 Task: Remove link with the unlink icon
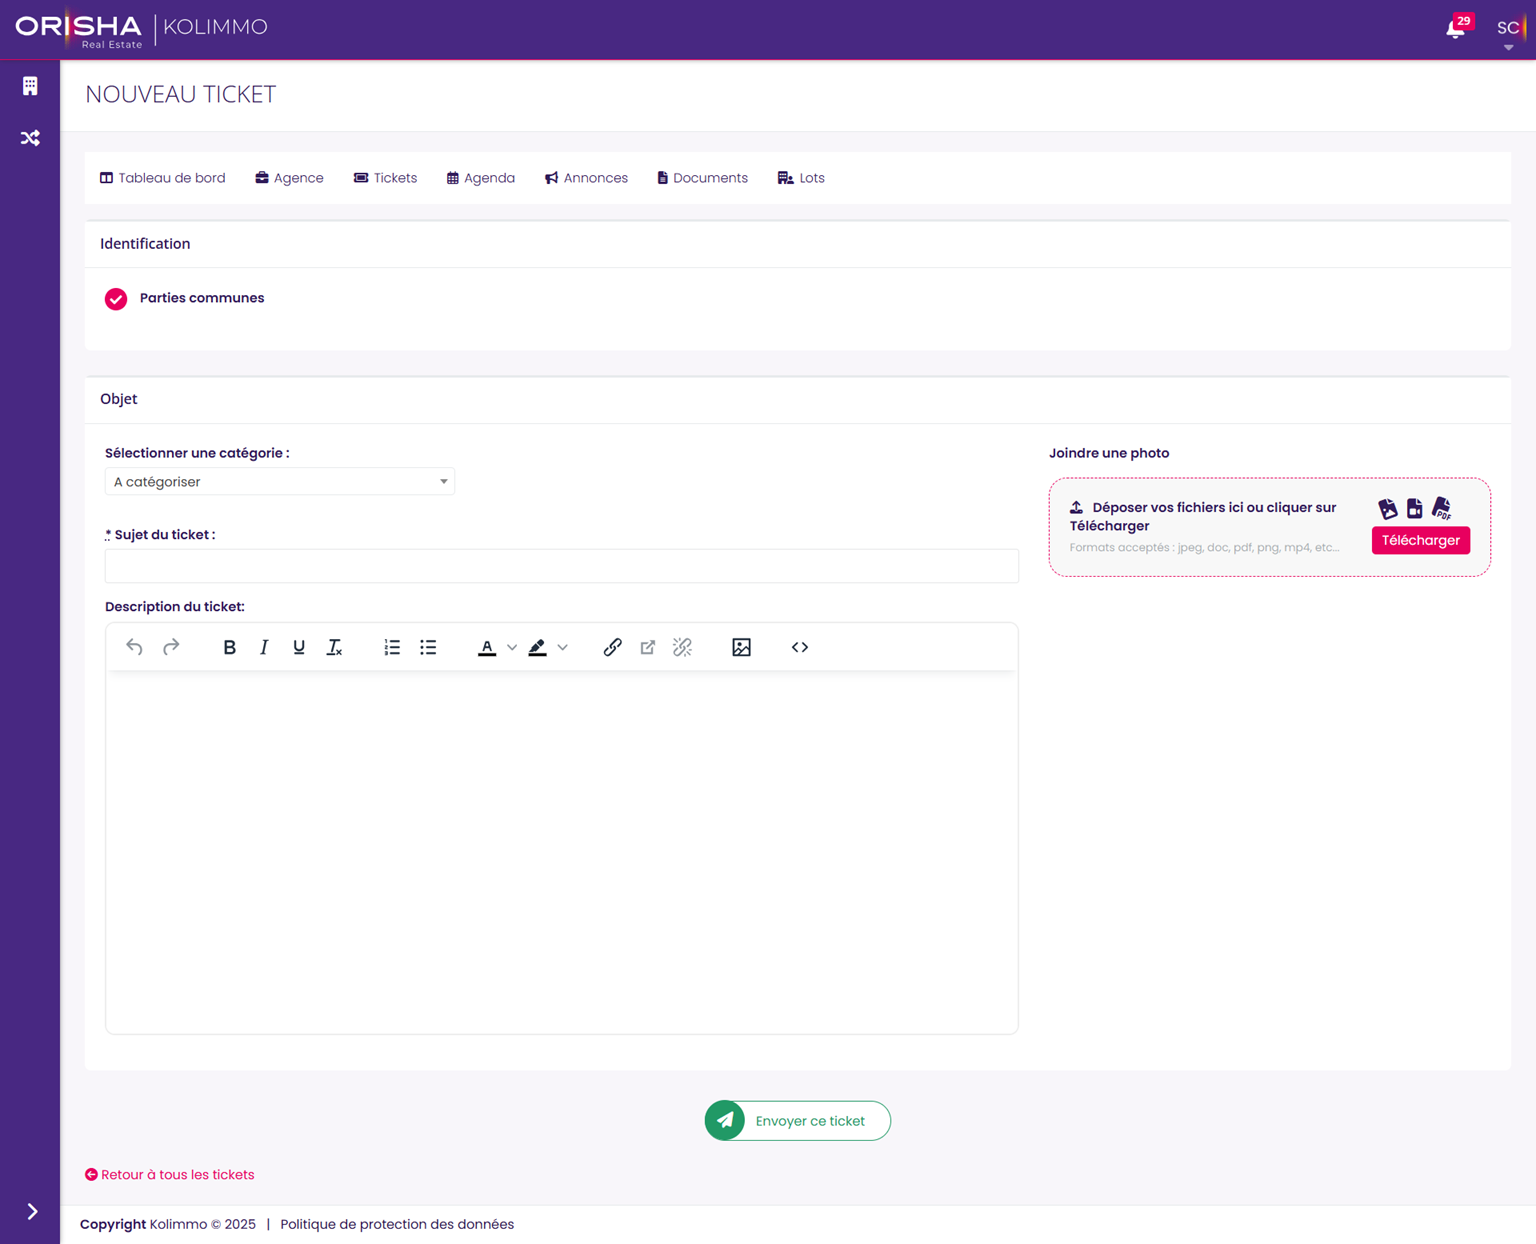point(683,647)
